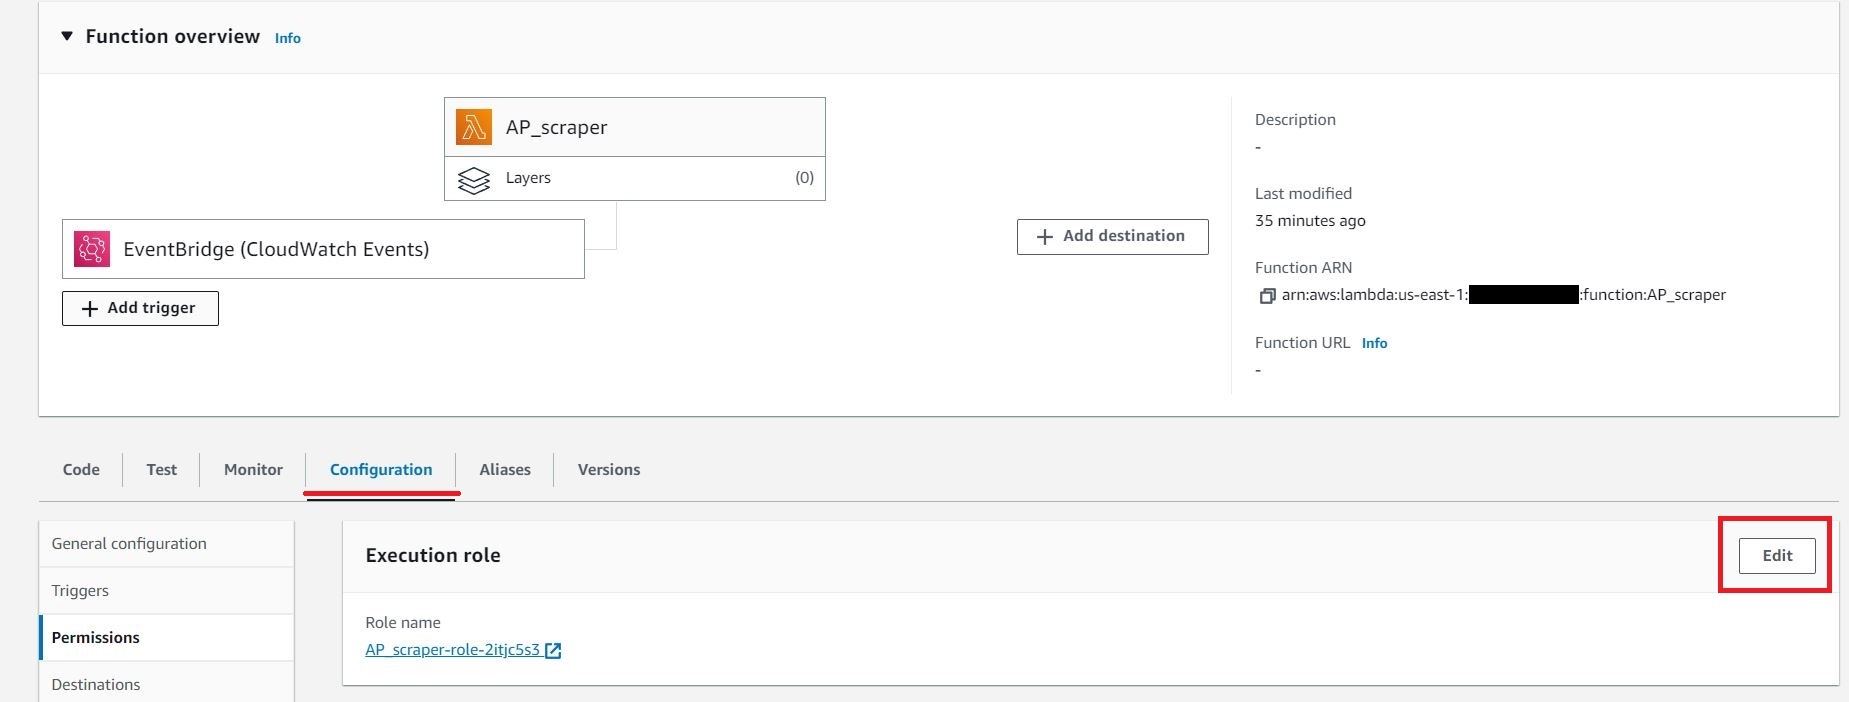This screenshot has height=702, width=1849.
Task: Open the Info link beside Function overview
Action: pos(288,38)
